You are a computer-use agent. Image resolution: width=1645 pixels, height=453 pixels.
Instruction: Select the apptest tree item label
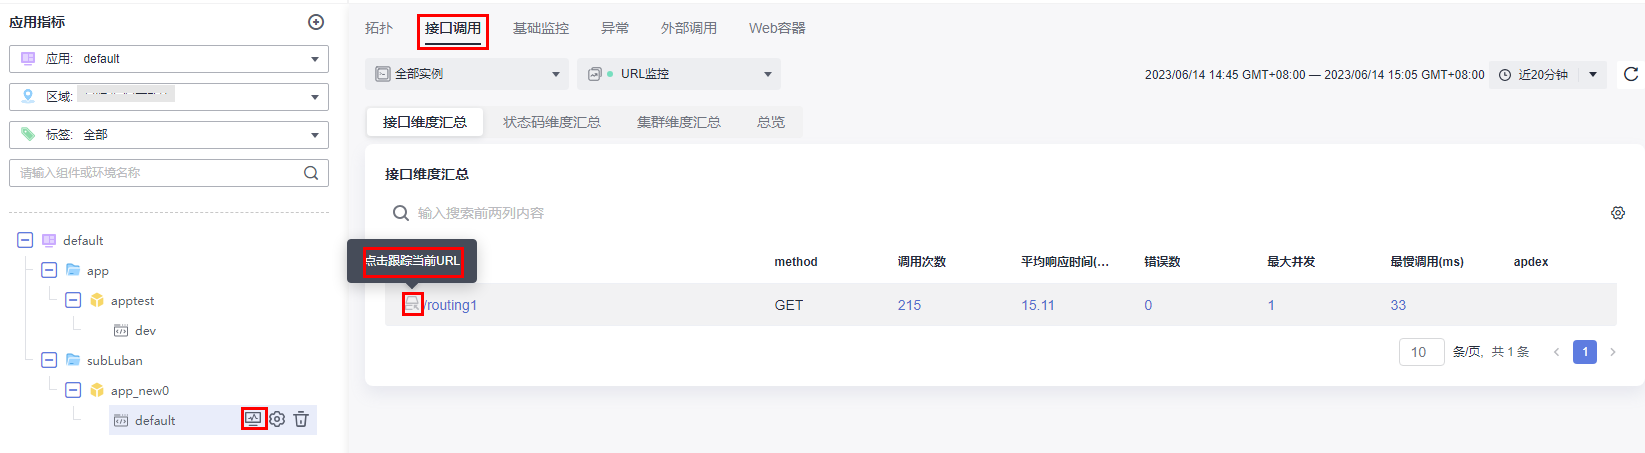[x=133, y=300]
